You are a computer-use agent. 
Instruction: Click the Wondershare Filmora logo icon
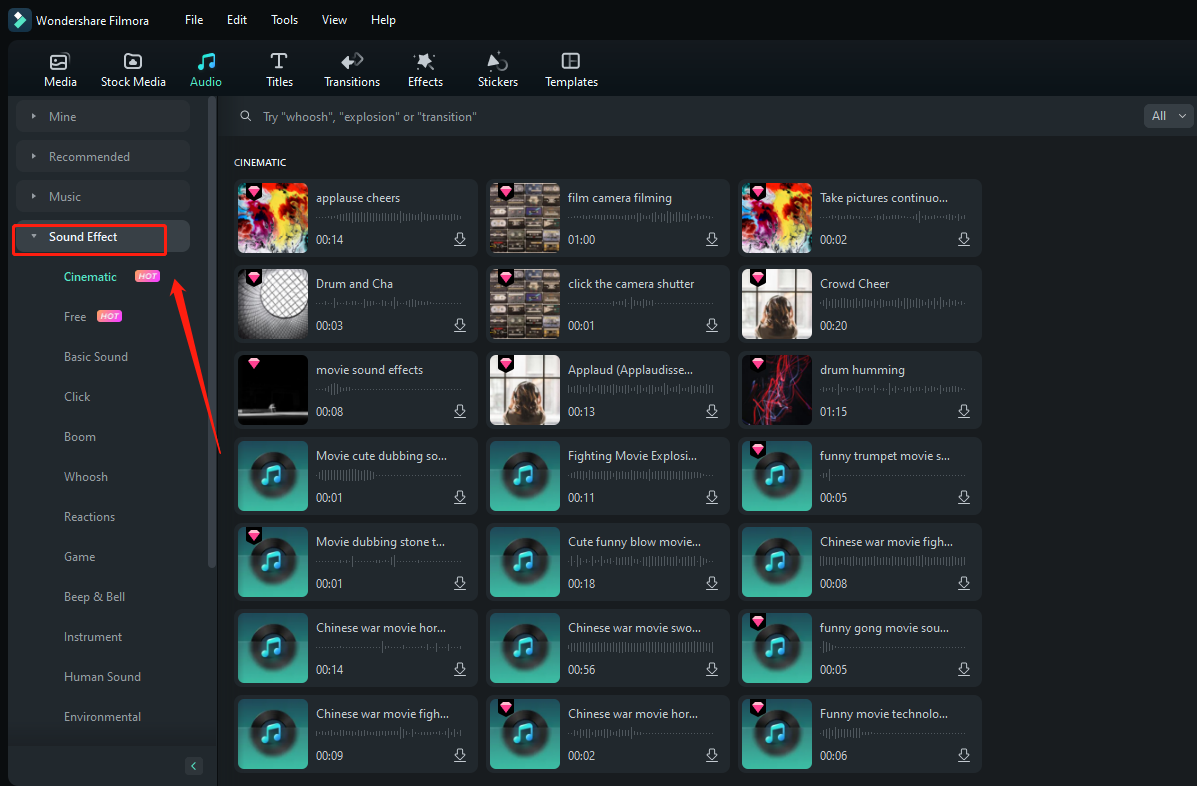click(19, 20)
